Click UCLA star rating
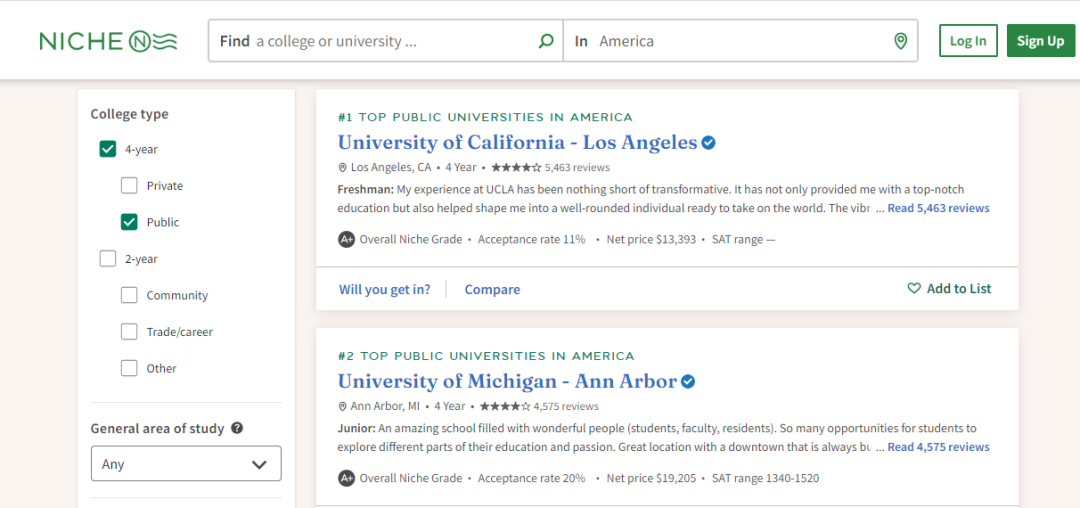Image resolution: width=1080 pixels, height=508 pixels. [516, 167]
